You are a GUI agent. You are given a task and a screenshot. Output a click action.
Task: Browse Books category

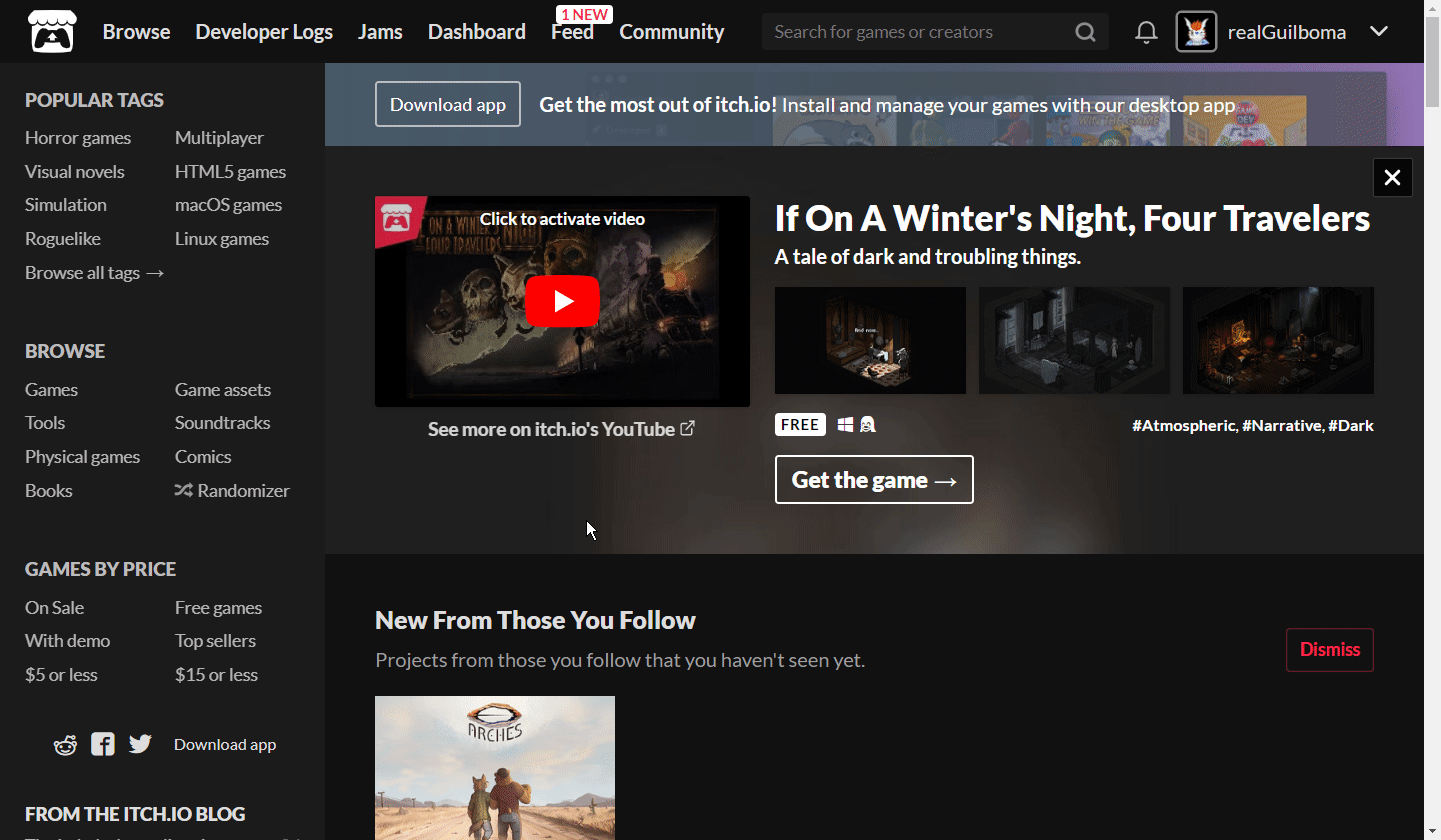point(49,491)
